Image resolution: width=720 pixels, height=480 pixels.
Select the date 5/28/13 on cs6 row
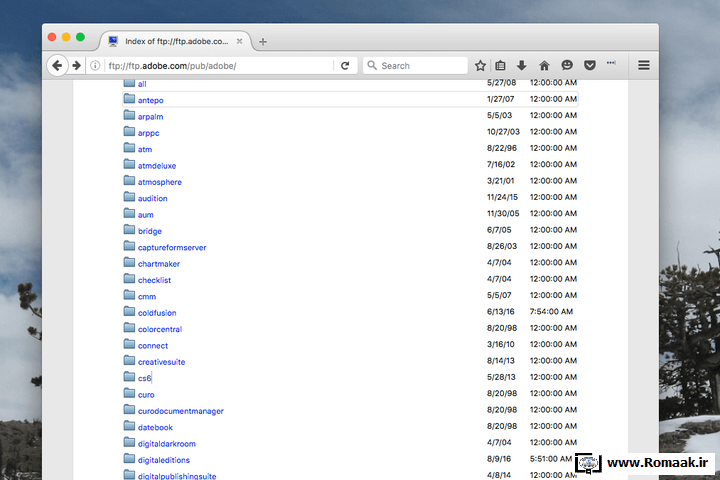pos(501,377)
